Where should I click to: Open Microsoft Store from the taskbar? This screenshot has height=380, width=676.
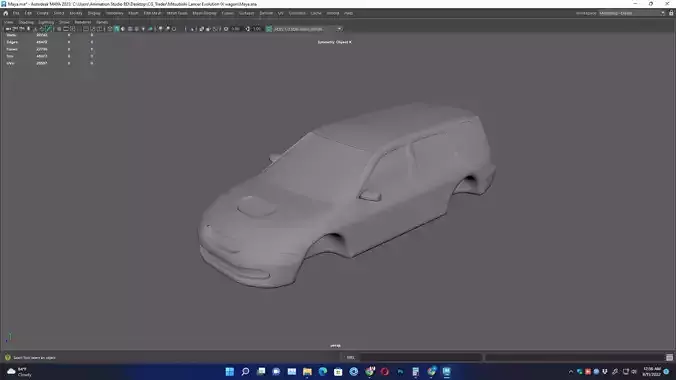point(338,371)
